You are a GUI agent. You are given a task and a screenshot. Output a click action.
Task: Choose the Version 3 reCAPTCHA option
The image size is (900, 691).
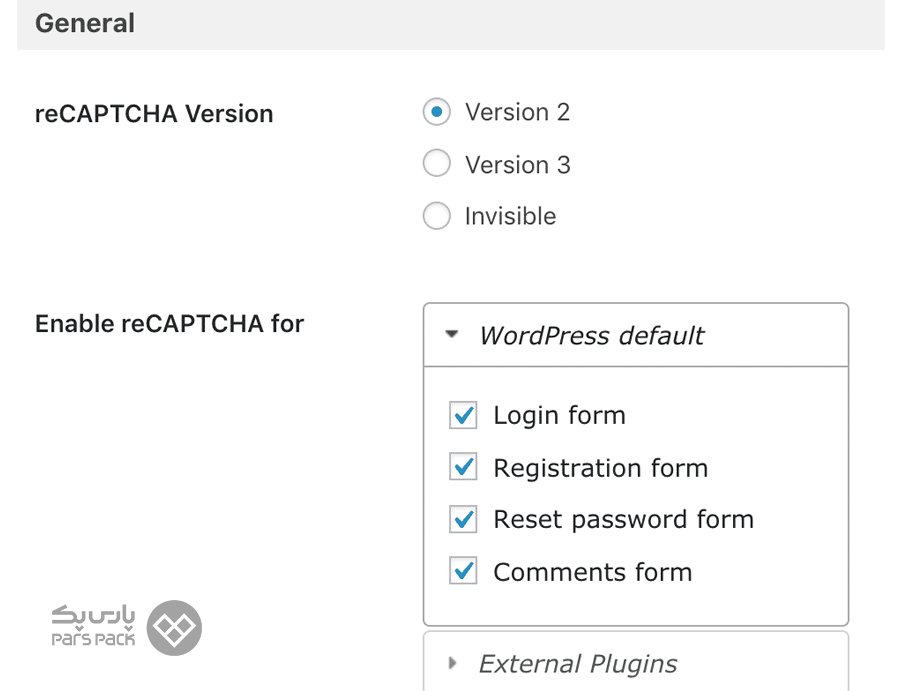[436, 164]
